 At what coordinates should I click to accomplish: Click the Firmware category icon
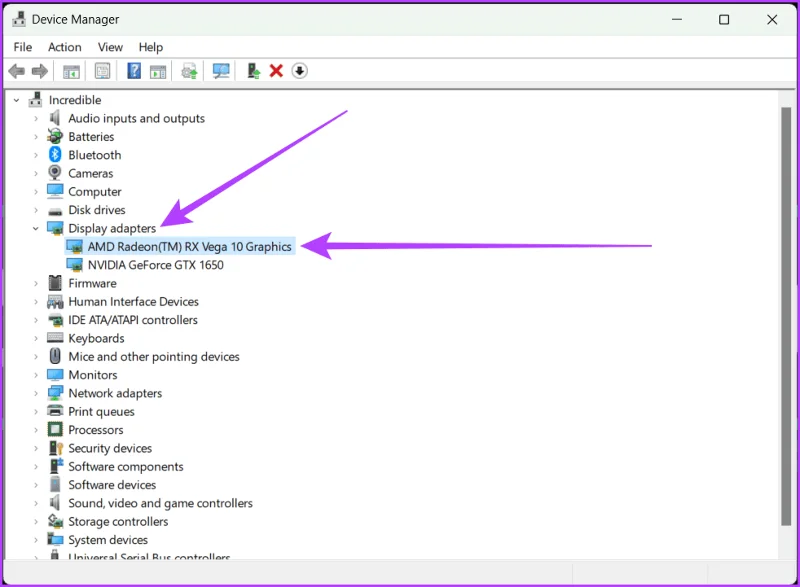[55, 283]
